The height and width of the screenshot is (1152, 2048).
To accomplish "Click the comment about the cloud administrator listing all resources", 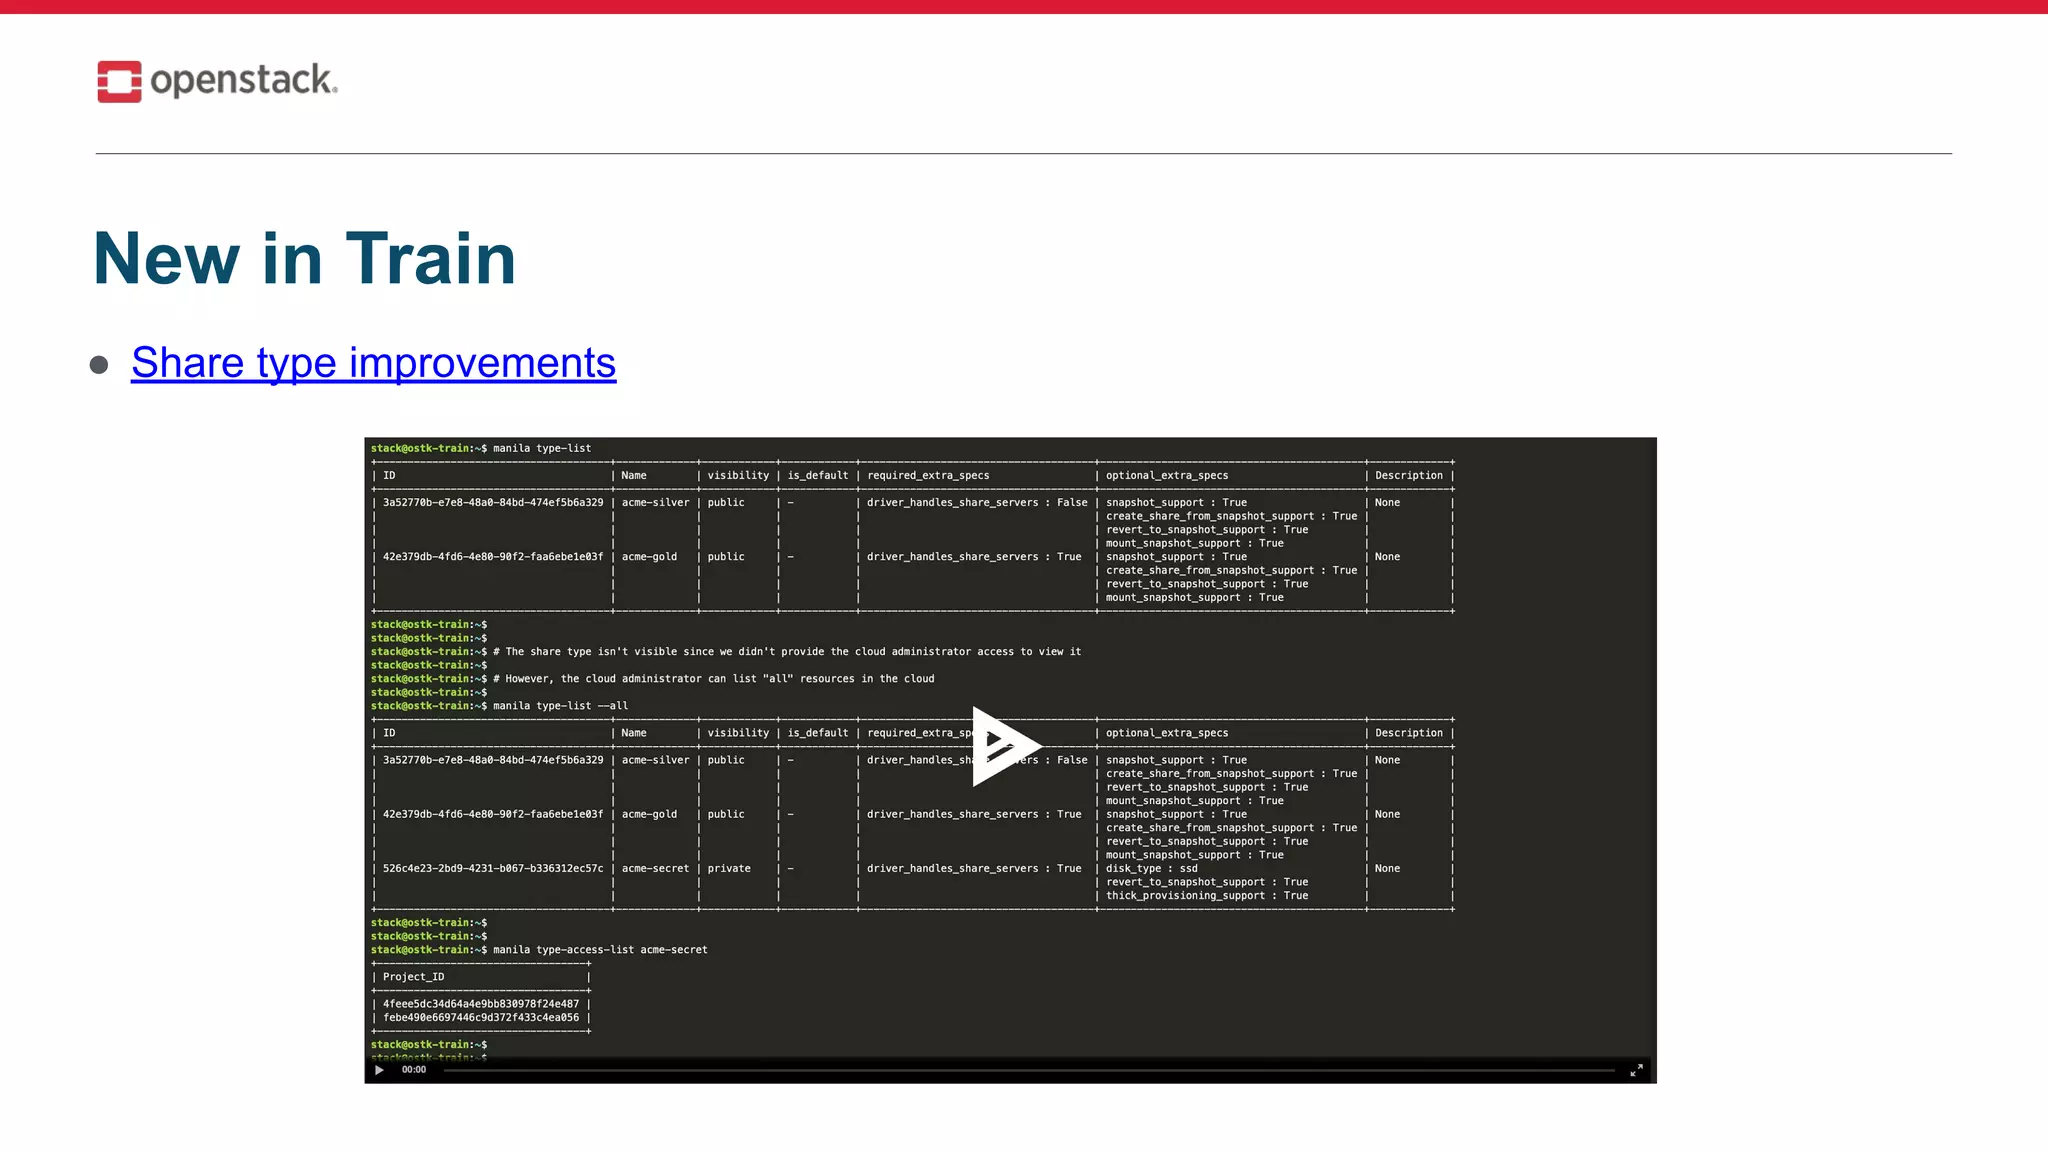I will pos(714,679).
